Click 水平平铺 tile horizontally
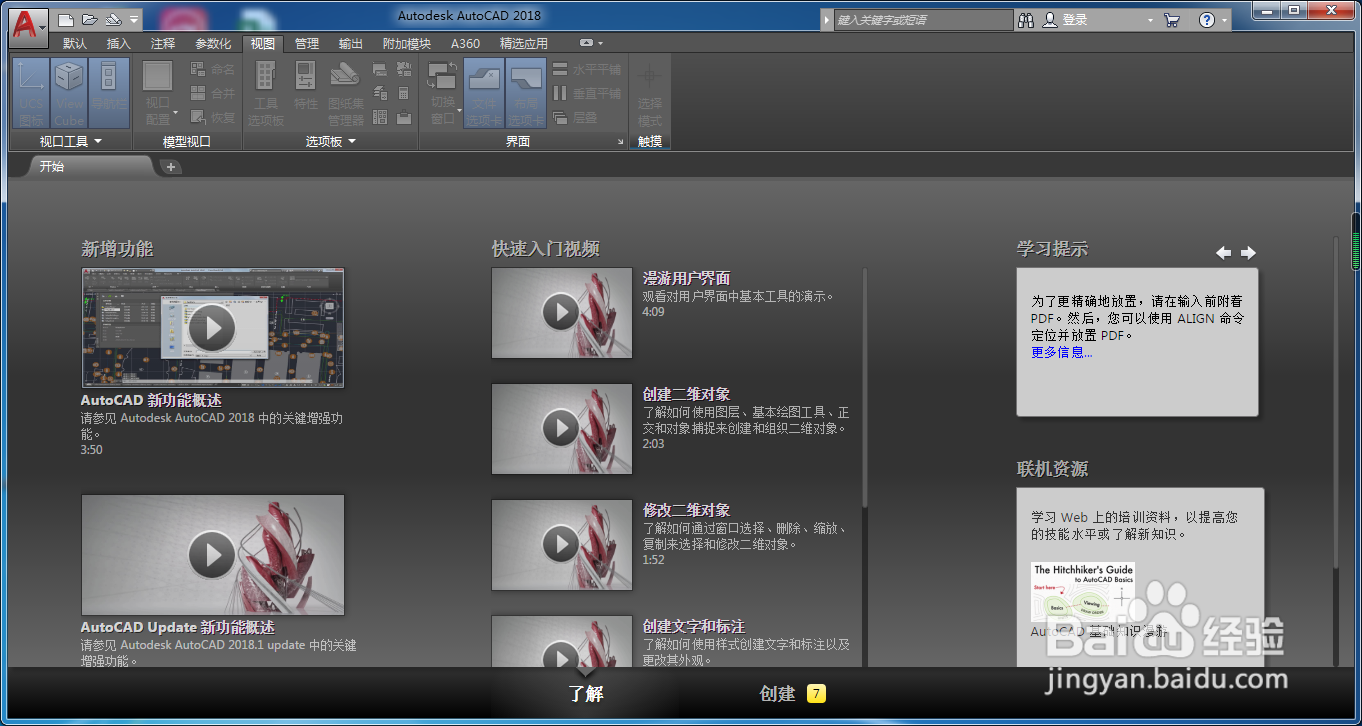The image size is (1362, 726). tap(587, 69)
